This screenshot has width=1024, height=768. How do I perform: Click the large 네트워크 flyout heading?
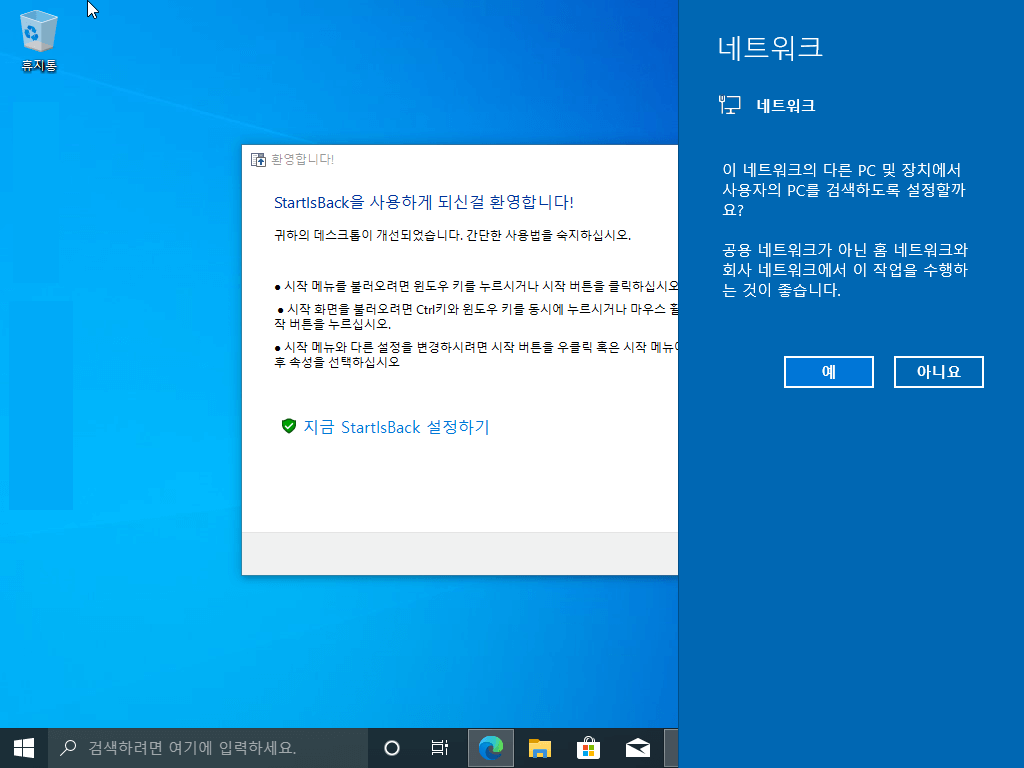pos(770,48)
